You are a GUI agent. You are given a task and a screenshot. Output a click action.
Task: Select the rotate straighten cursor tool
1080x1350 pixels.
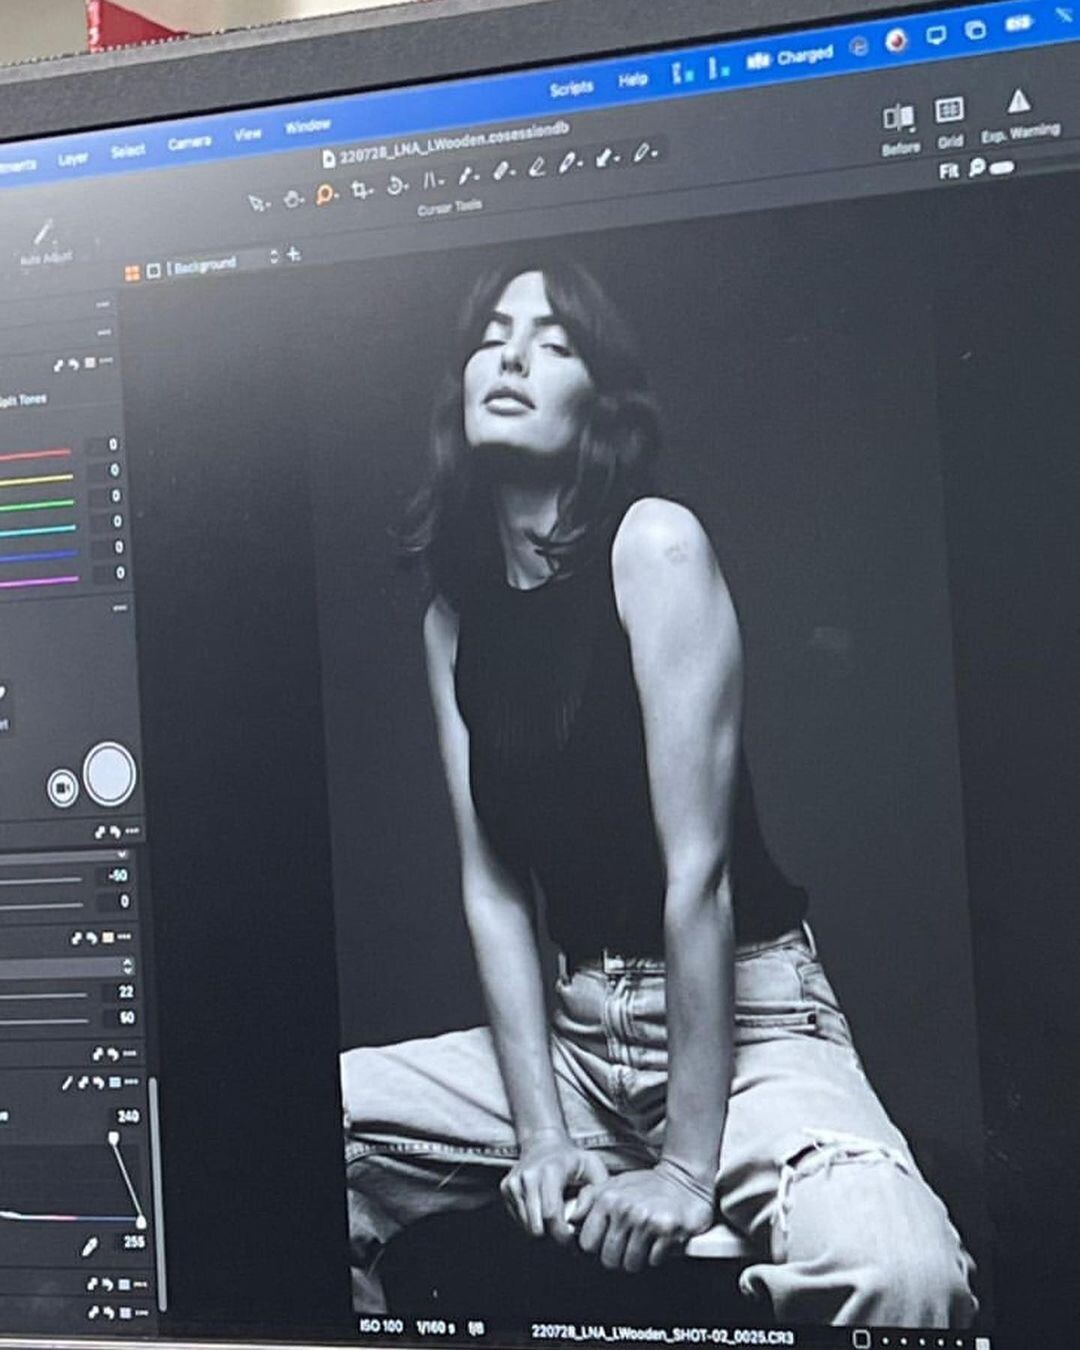click(396, 185)
